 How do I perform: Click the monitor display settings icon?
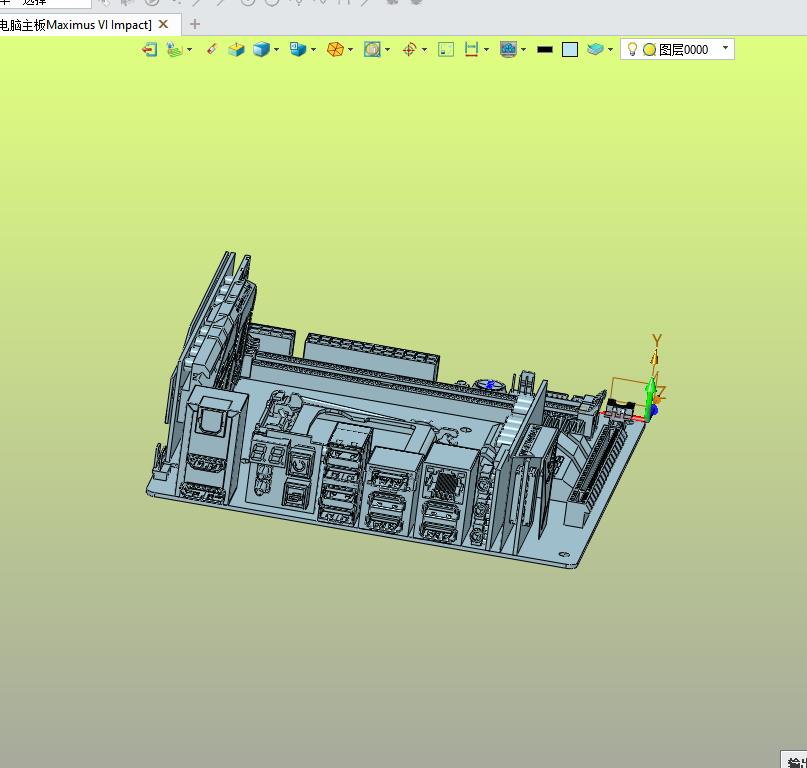click(x=508, y=49)
